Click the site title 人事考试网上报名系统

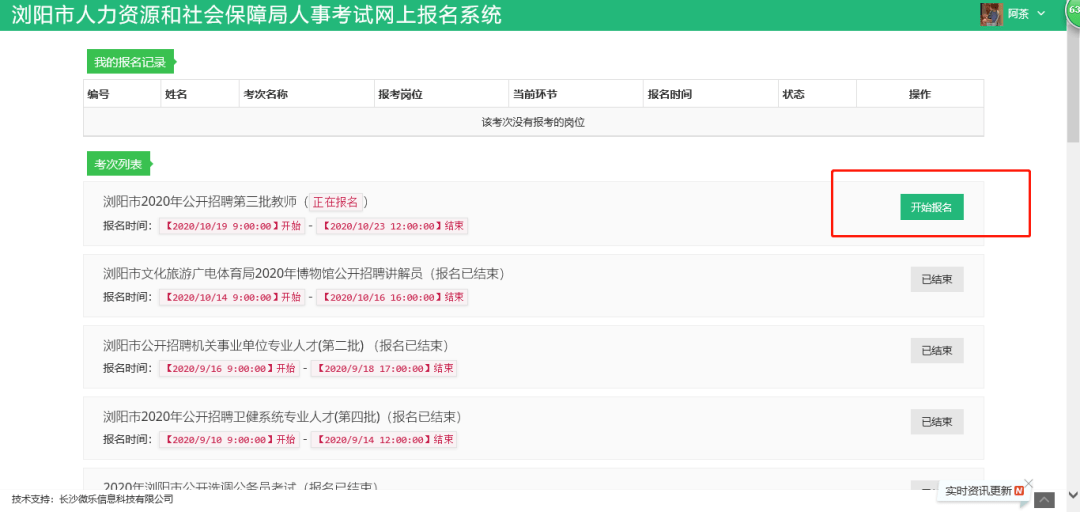[x=256, y=15]
